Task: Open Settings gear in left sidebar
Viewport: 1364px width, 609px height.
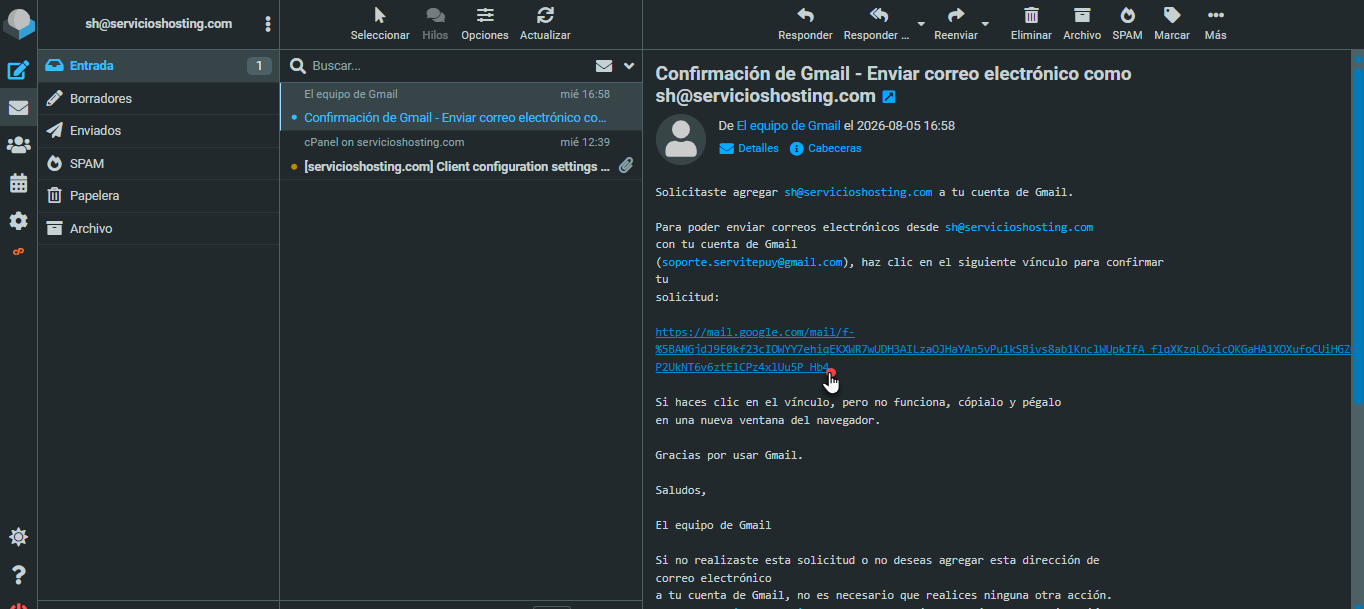Action: 18,220
